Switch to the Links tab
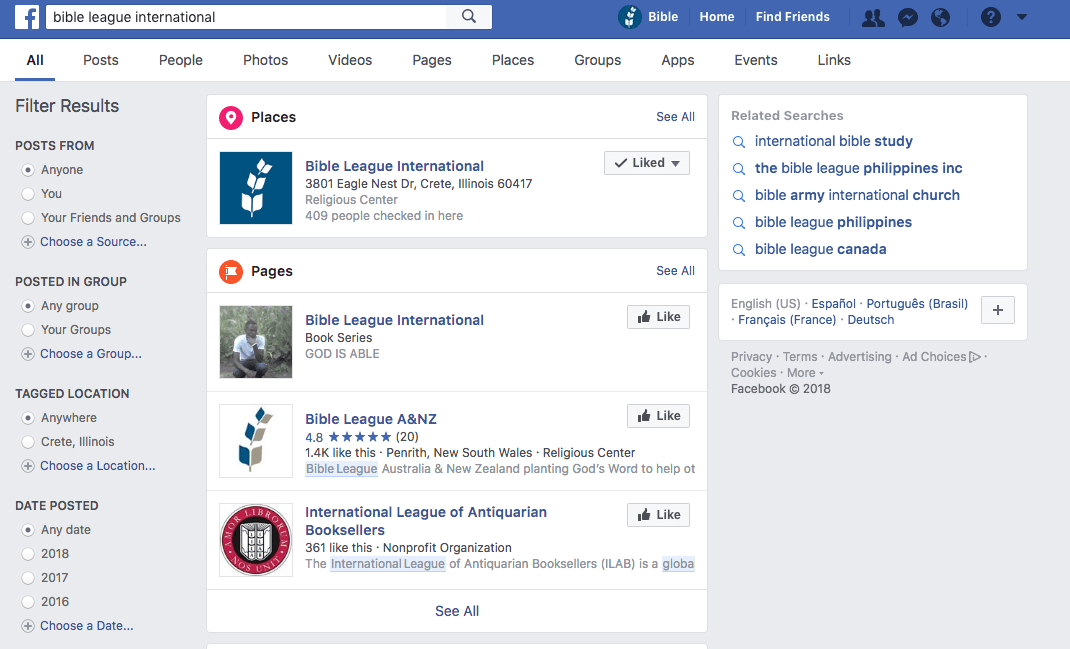Image resolution: width=1070 pixels, height=649 pixels. 834,60
